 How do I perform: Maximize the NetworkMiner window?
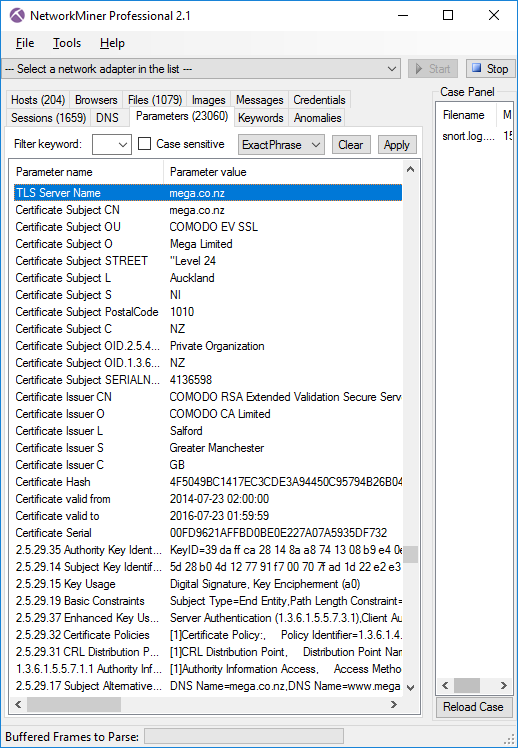pos(448,15)
